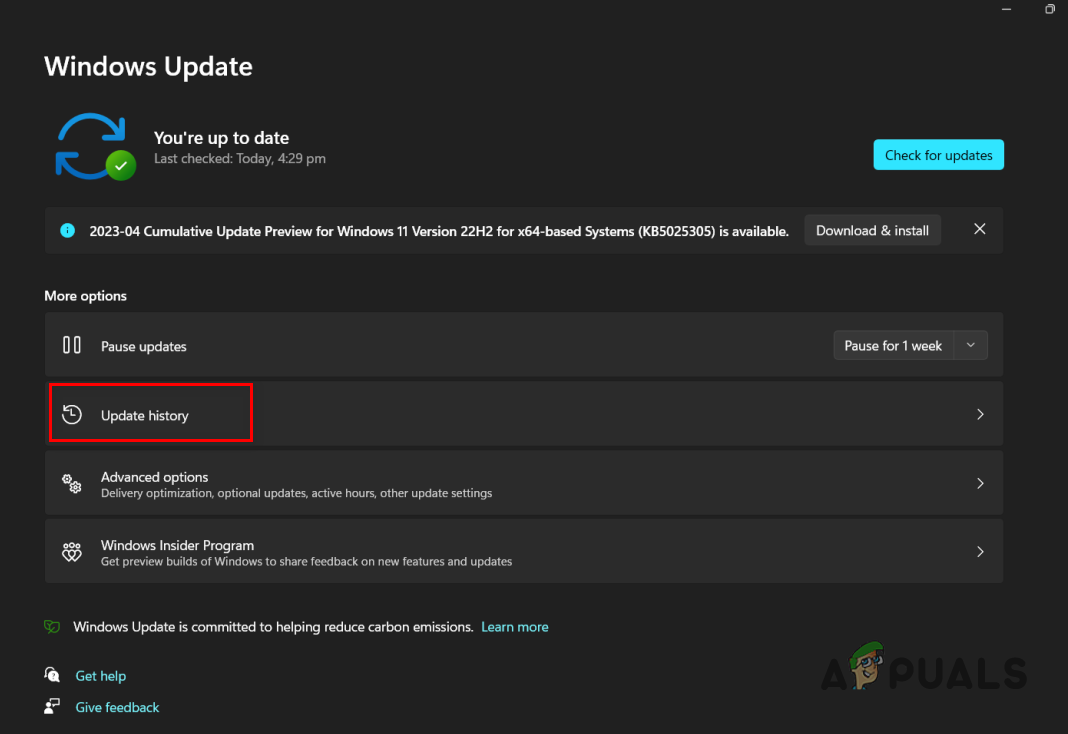Image resolution: width=1068 pixels, height=734 pixels.
Task: Restore down the Settings window
Action: [1050, 10]
